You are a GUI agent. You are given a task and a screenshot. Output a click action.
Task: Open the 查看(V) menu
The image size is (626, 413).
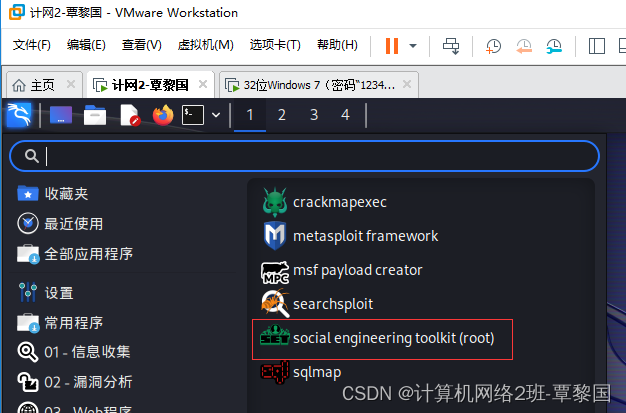tap(142, 45)
